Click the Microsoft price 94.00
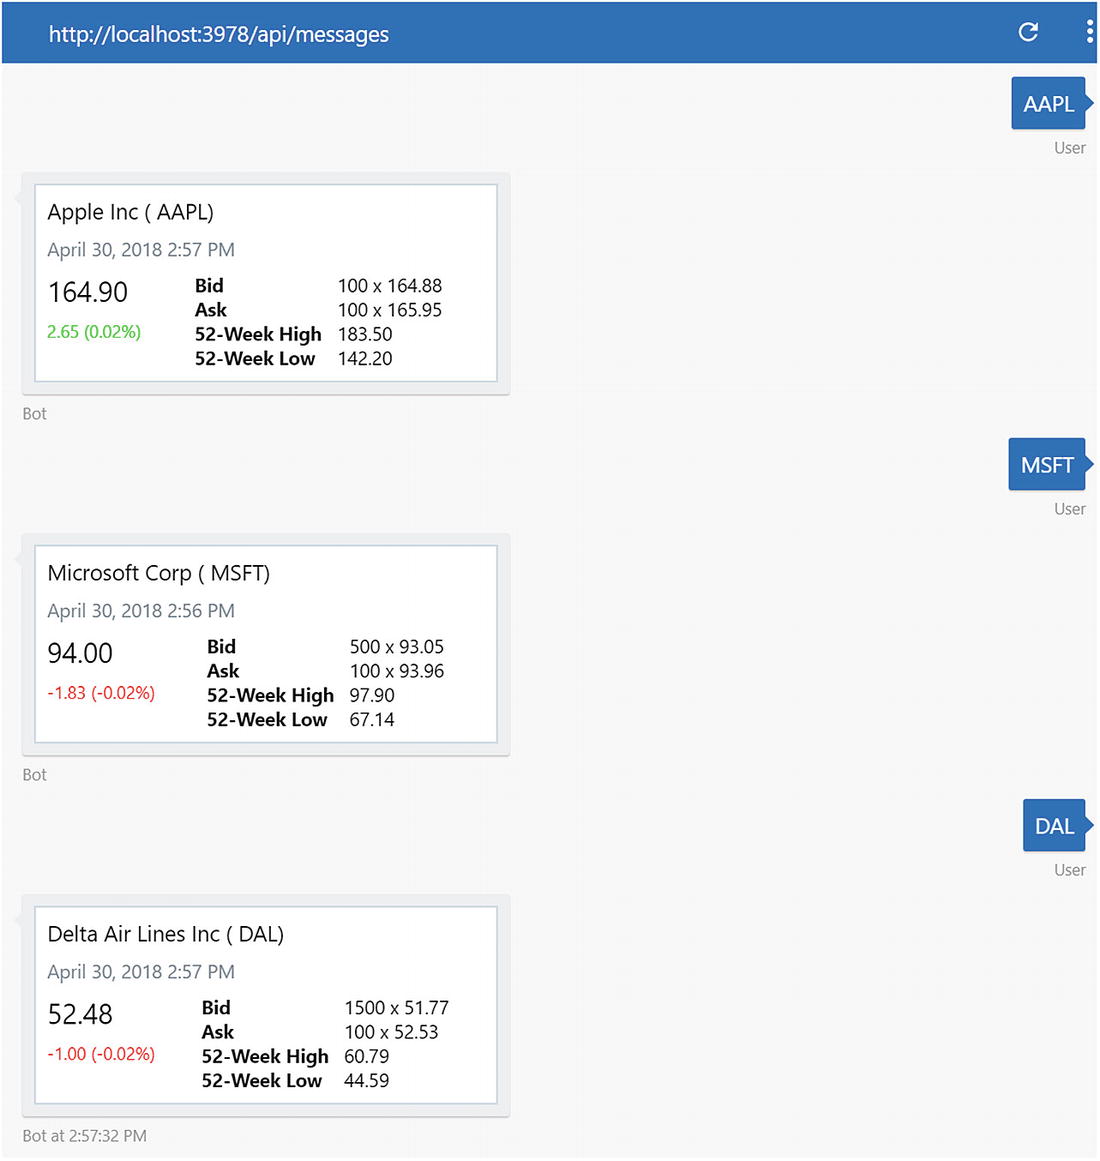The width and height of the screenshot is (1100, 1161). tap(80, 653)
